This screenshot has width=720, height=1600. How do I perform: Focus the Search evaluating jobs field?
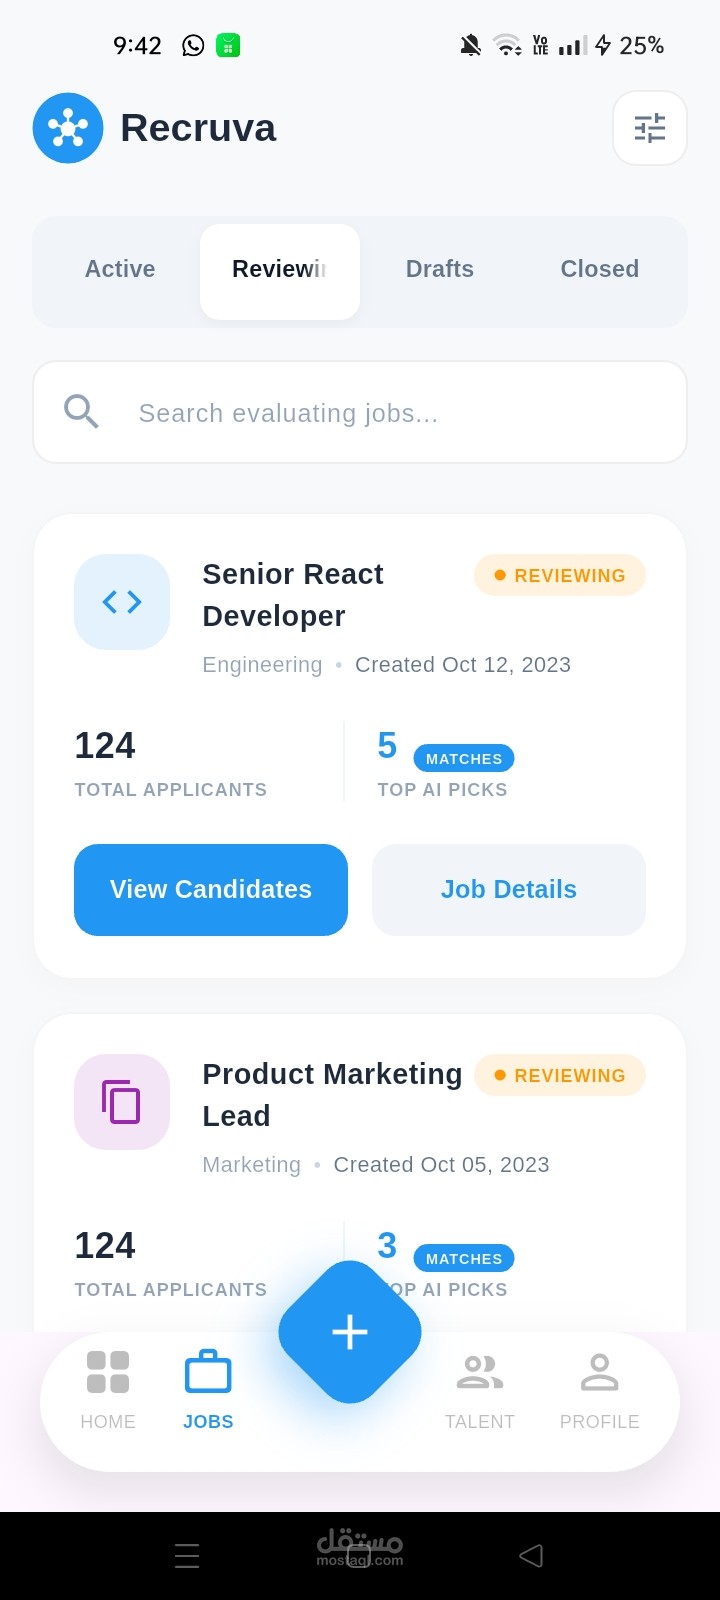360,412
